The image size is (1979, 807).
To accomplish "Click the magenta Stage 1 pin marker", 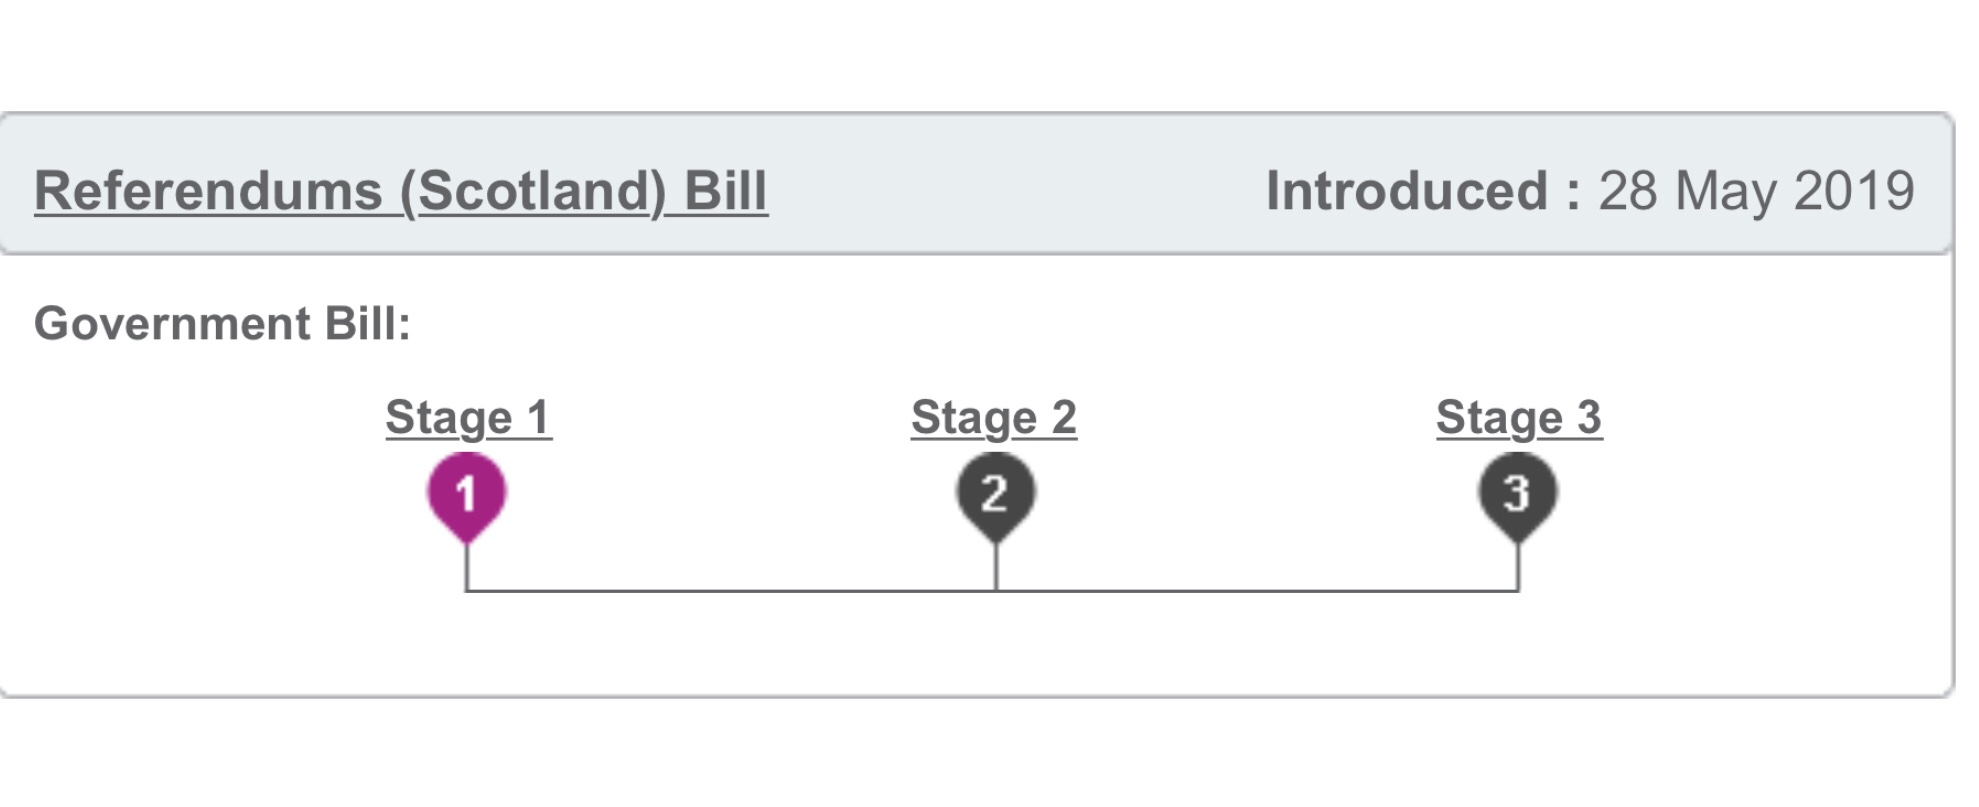I will (x=467, y=493).
